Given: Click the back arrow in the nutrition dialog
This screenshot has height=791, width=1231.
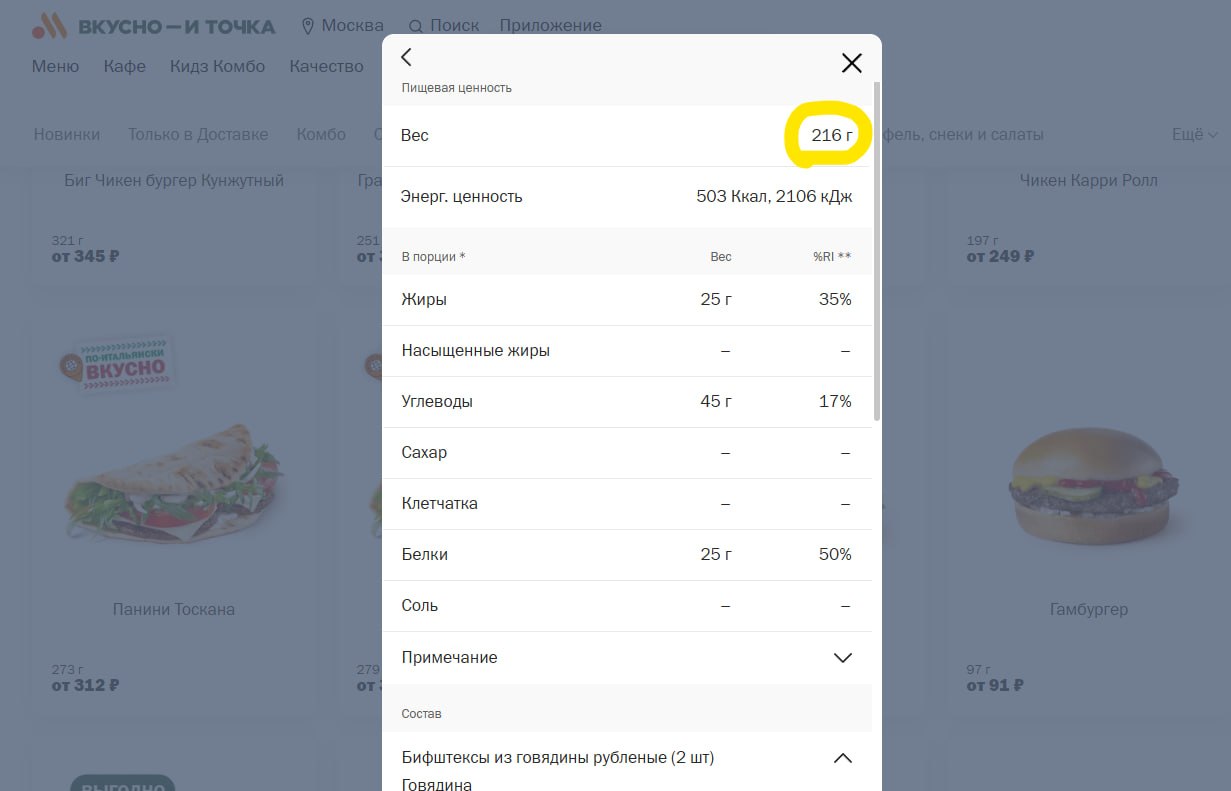Looking at the screenshot, I should (x=406, y=58).
